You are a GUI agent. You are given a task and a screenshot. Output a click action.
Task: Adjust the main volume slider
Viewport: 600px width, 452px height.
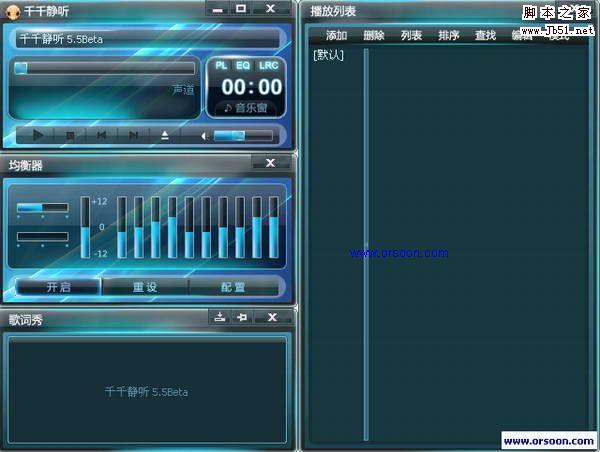click(x=243, y=136)
